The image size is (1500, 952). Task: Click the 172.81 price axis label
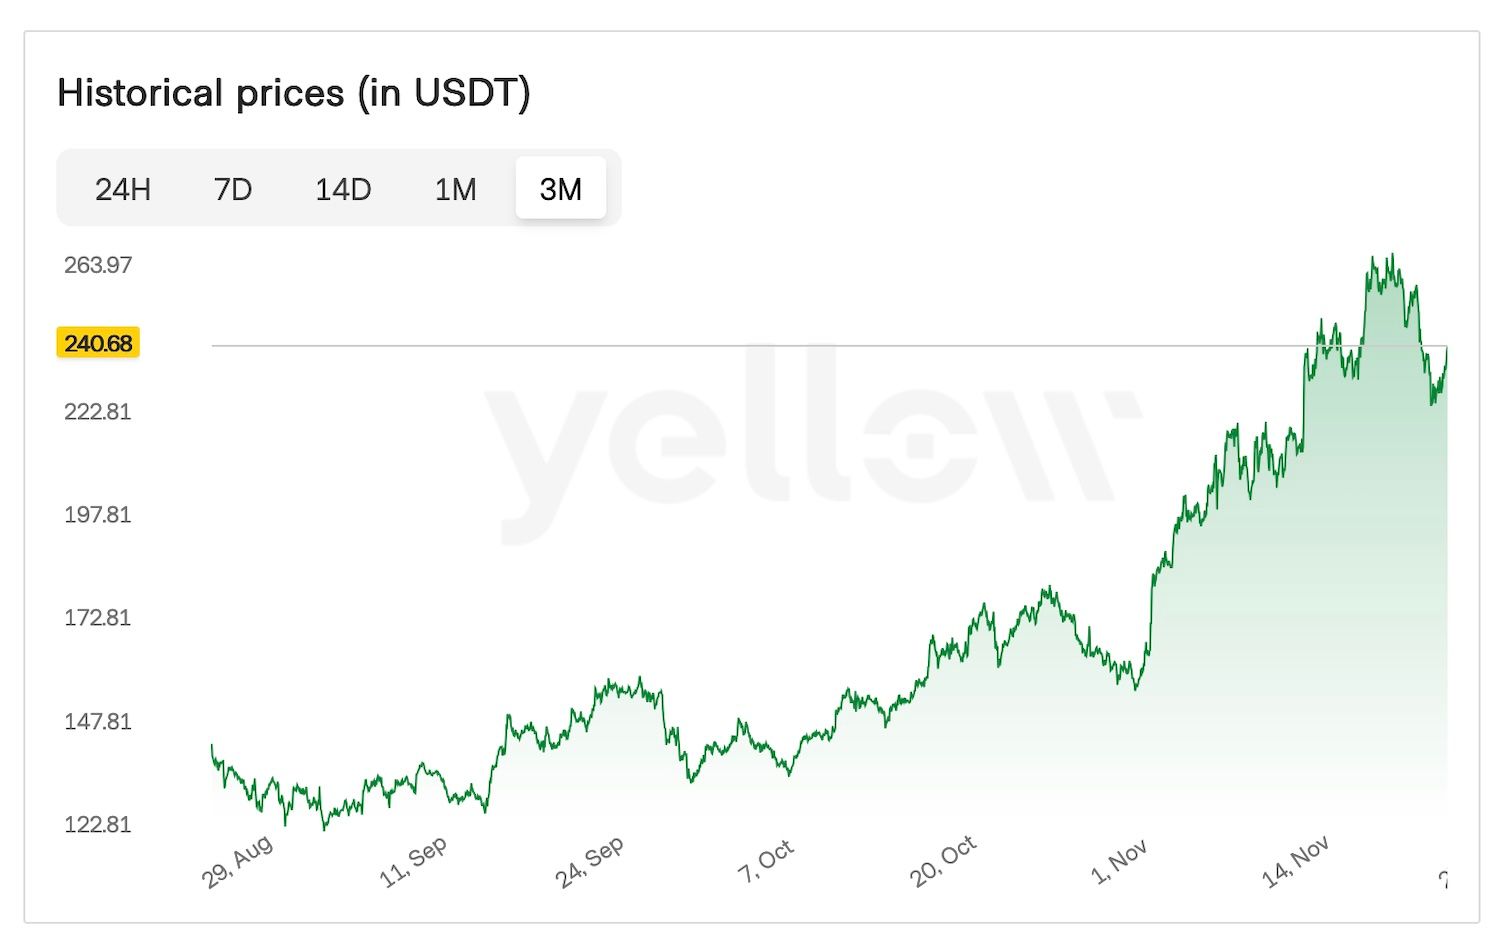point(98,618)
